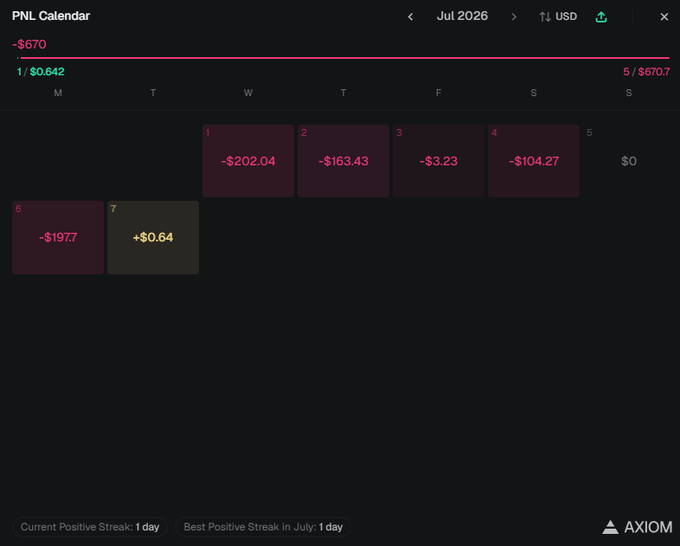Click the Current Positive Streak badge

click(90, 527)
